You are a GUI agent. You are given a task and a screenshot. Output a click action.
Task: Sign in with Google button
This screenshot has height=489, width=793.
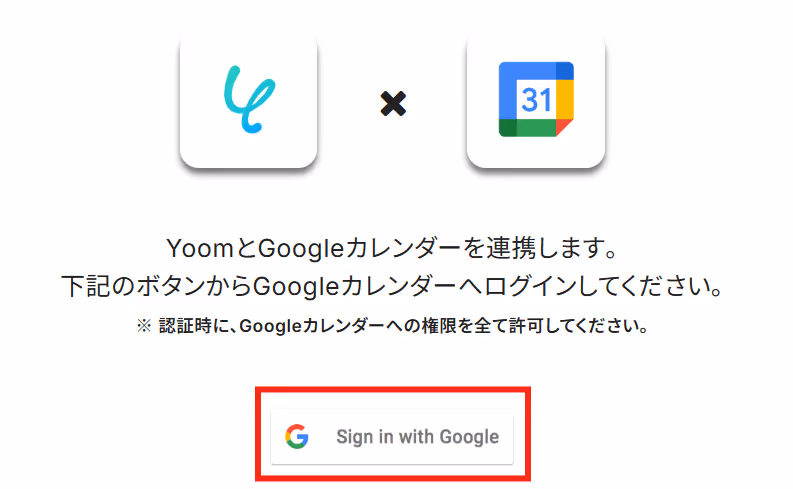click(392, 436)
